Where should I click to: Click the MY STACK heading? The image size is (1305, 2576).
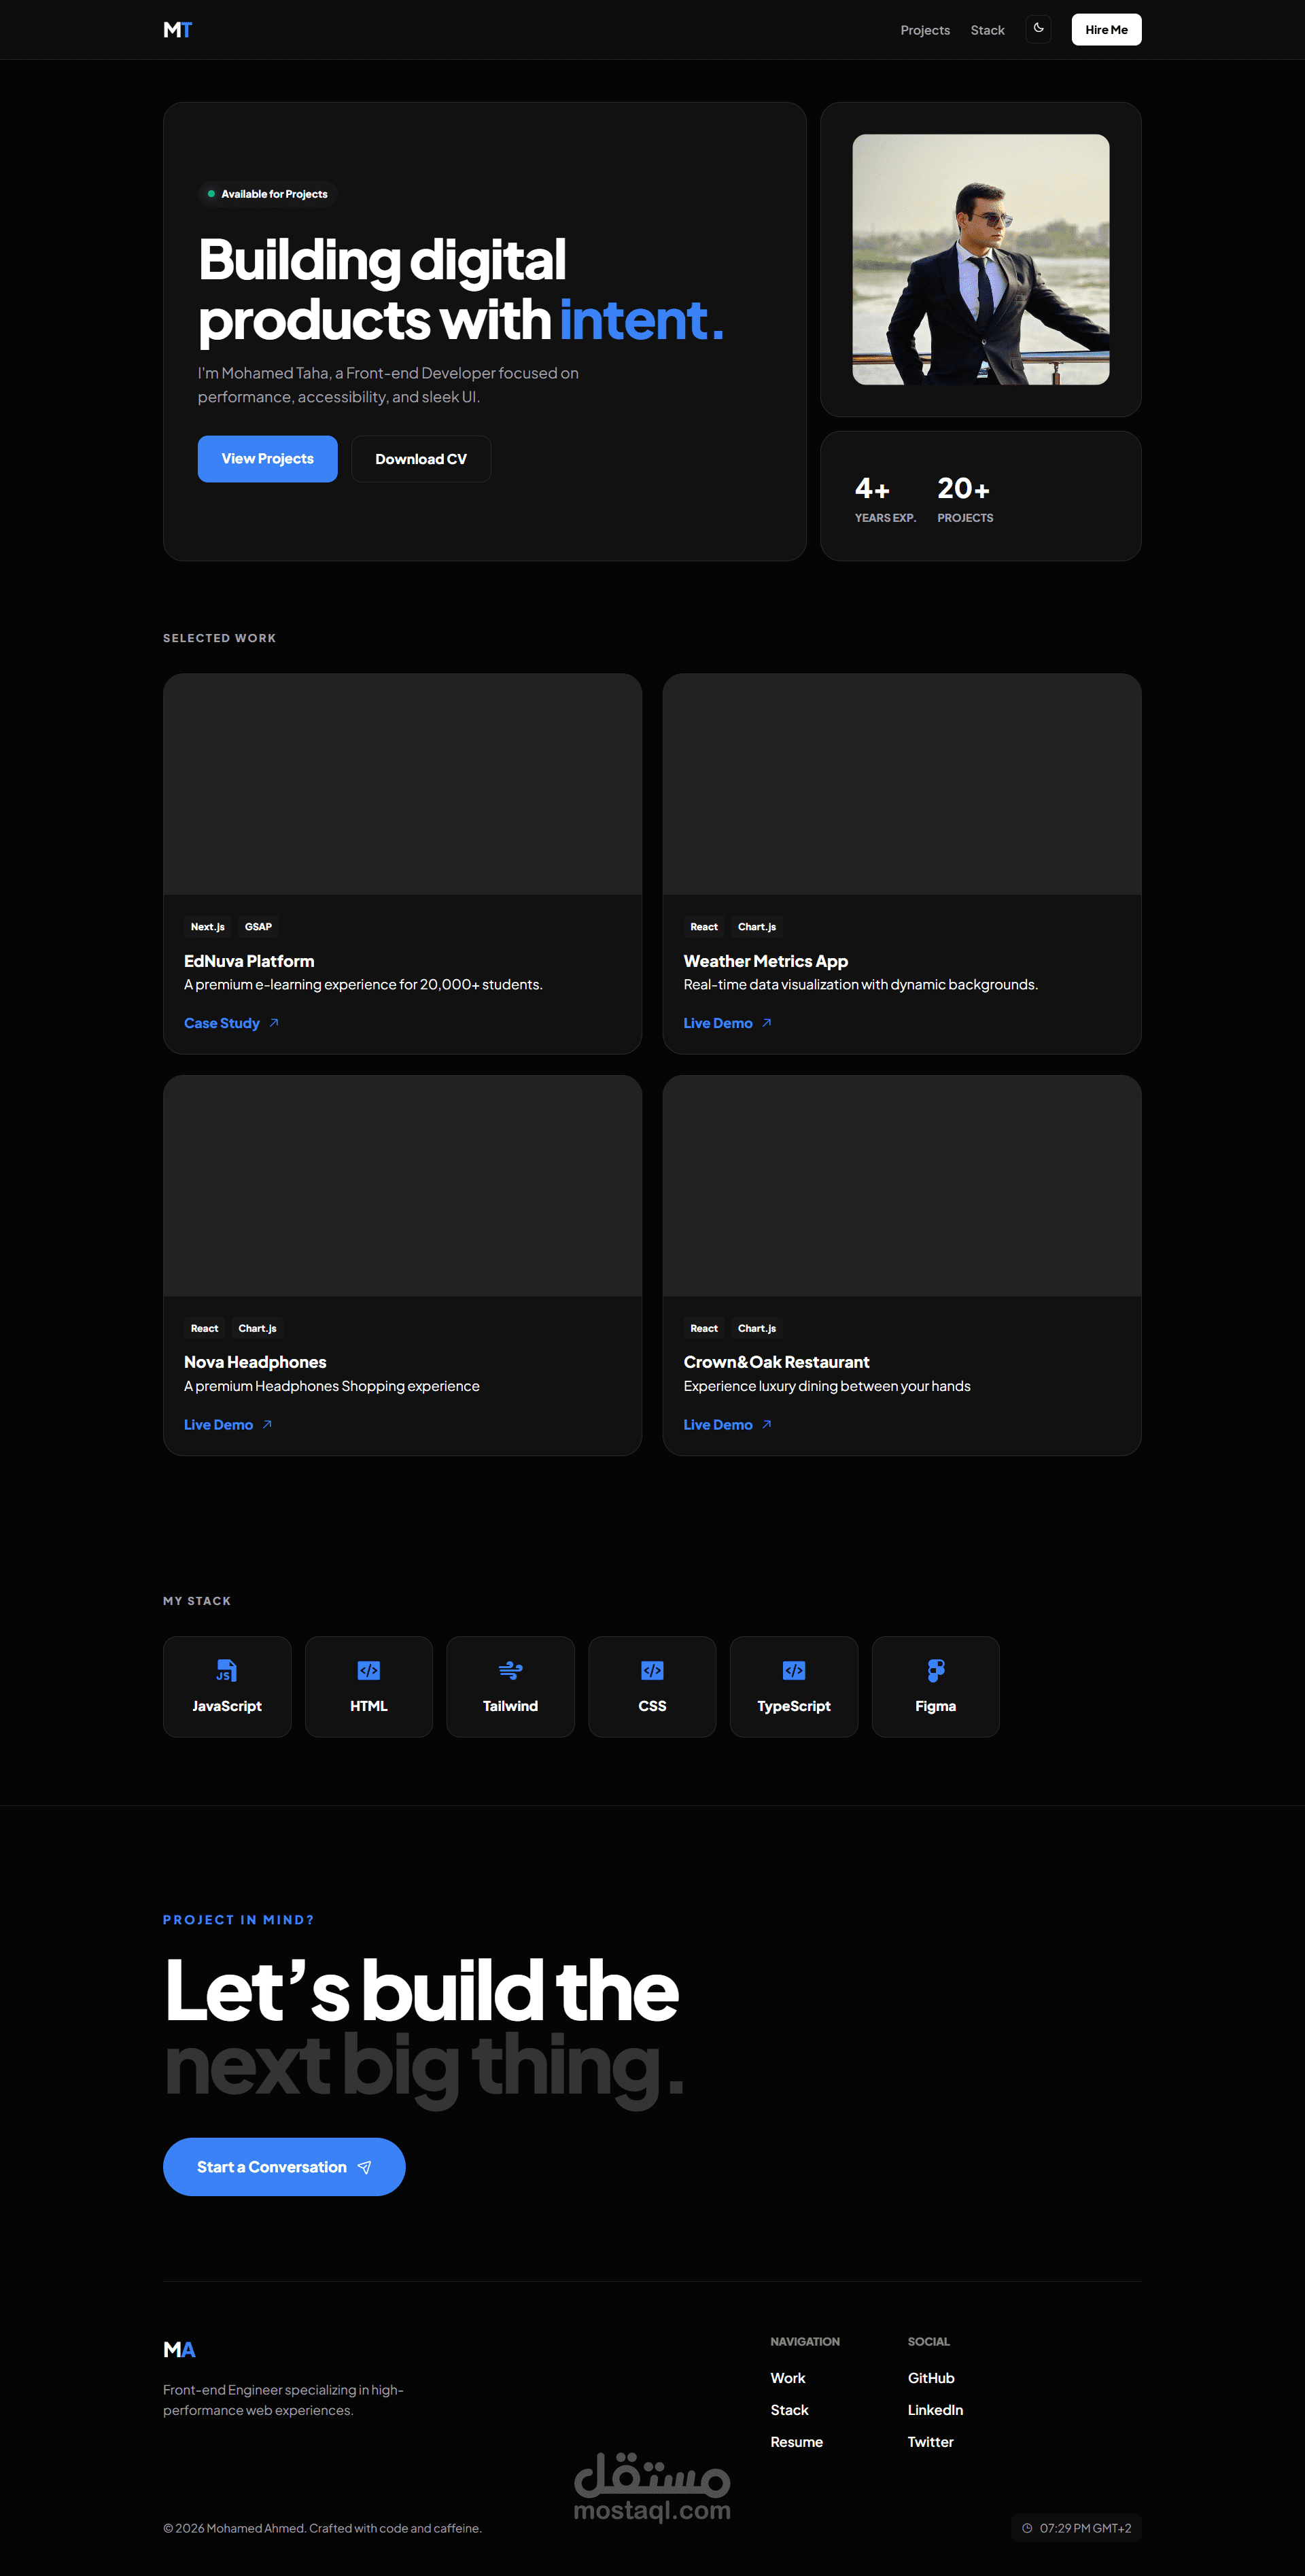click(x=197, y=1601)
